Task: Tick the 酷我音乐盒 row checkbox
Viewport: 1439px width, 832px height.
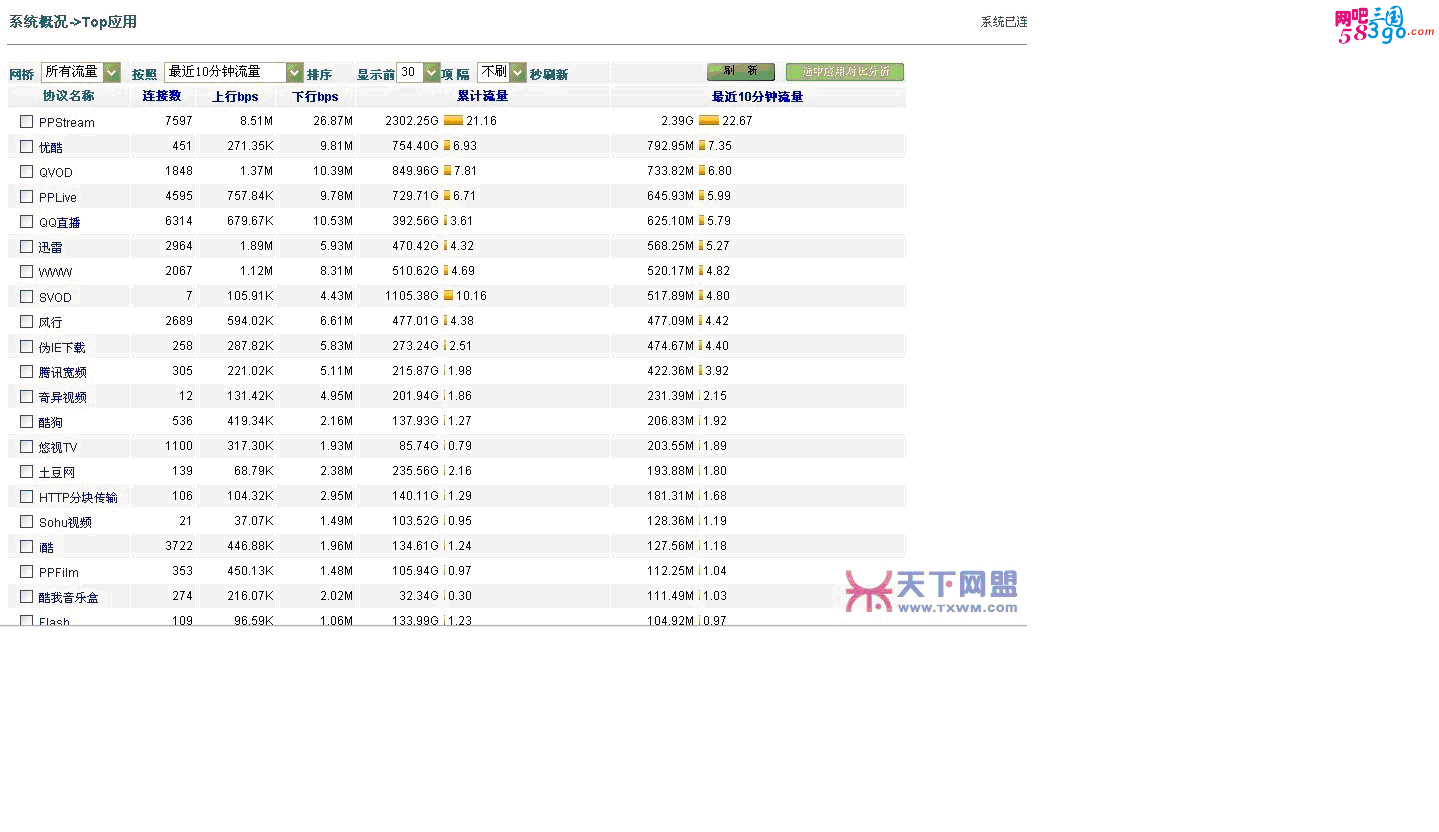Action: tap(27, 596)
